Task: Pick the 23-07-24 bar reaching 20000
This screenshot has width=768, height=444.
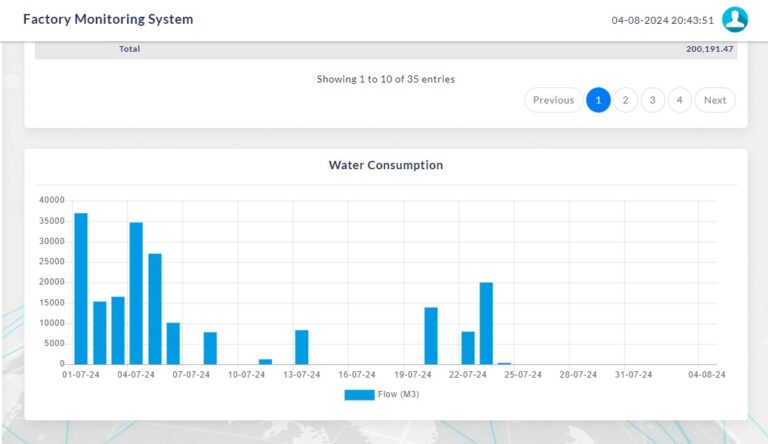Action: tap(486, 324)
